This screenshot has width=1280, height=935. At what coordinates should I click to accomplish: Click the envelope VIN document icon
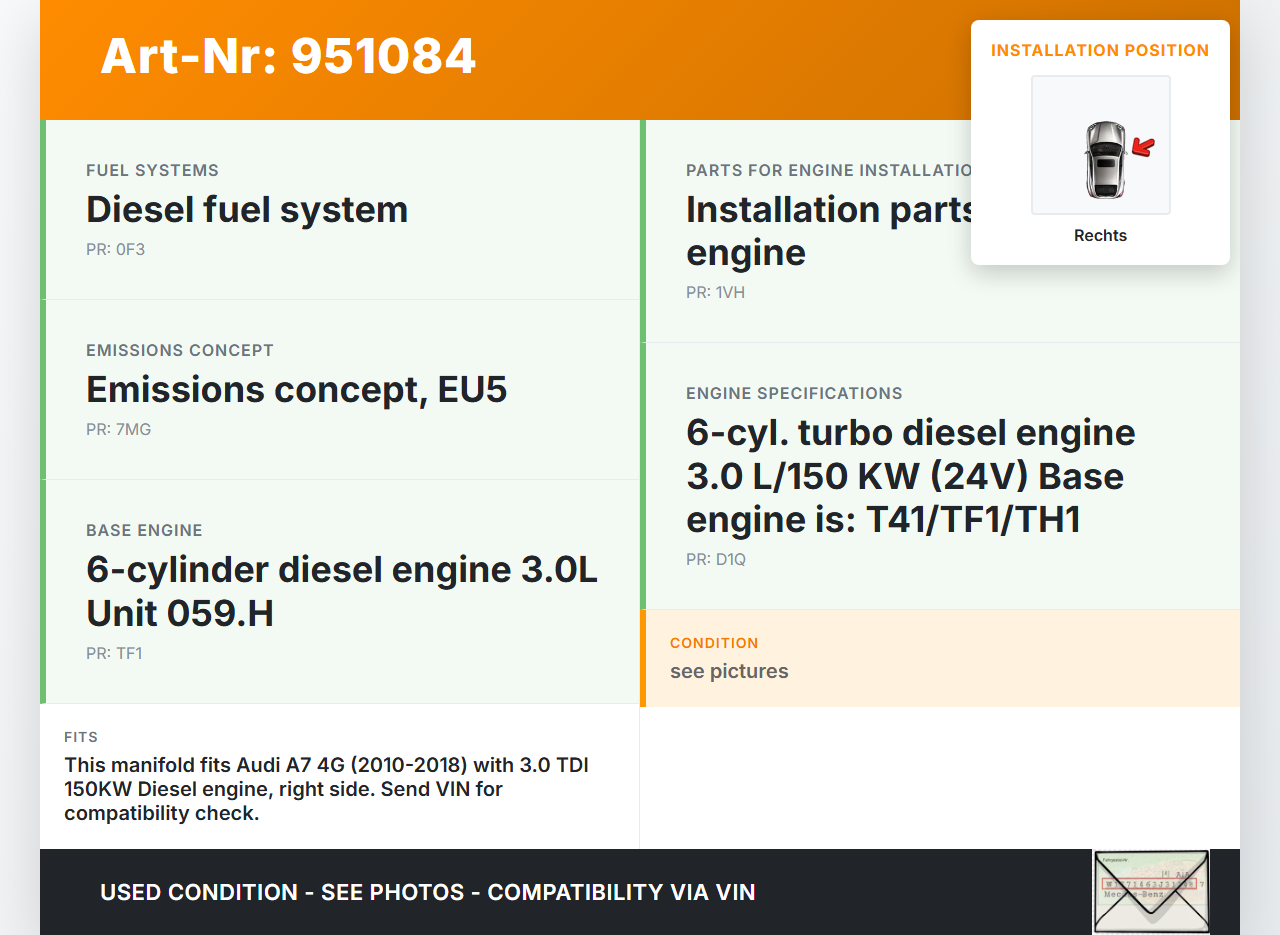[1151, 891]
